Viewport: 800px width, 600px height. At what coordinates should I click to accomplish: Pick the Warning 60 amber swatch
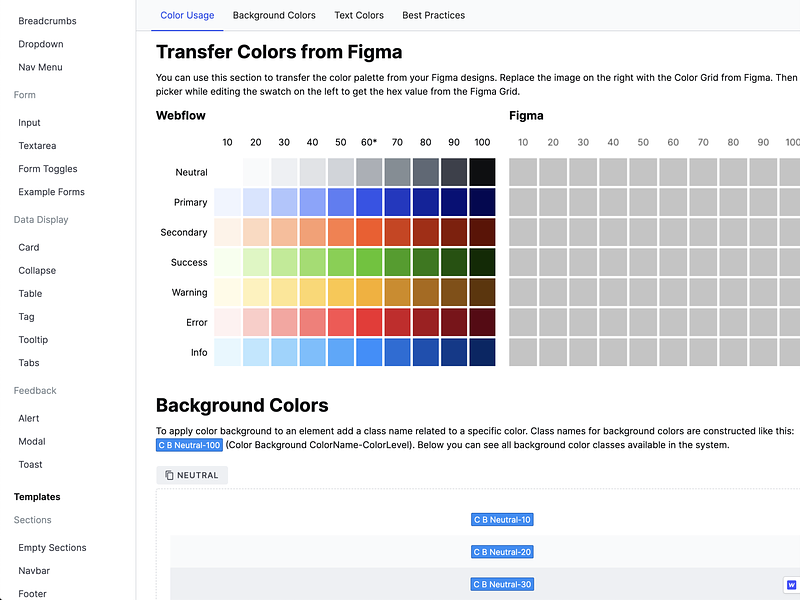[x=369, y=292]
